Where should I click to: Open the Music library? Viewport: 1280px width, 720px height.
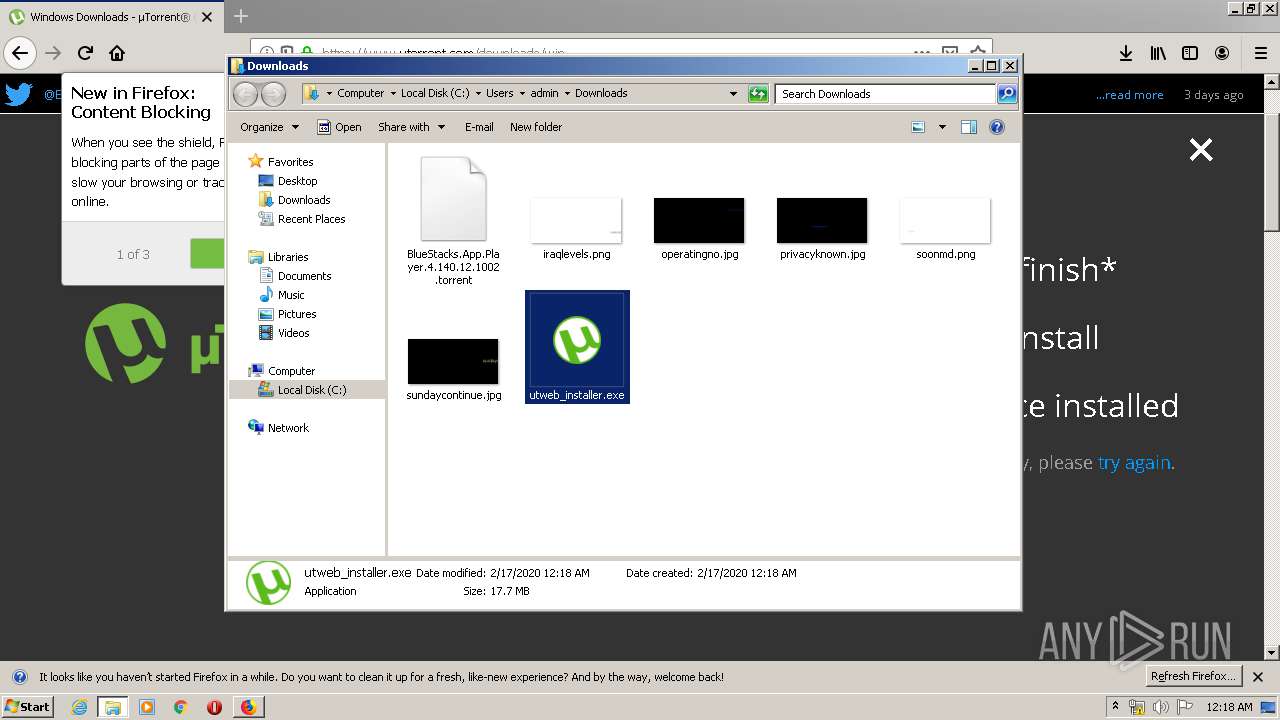[291, 295]
